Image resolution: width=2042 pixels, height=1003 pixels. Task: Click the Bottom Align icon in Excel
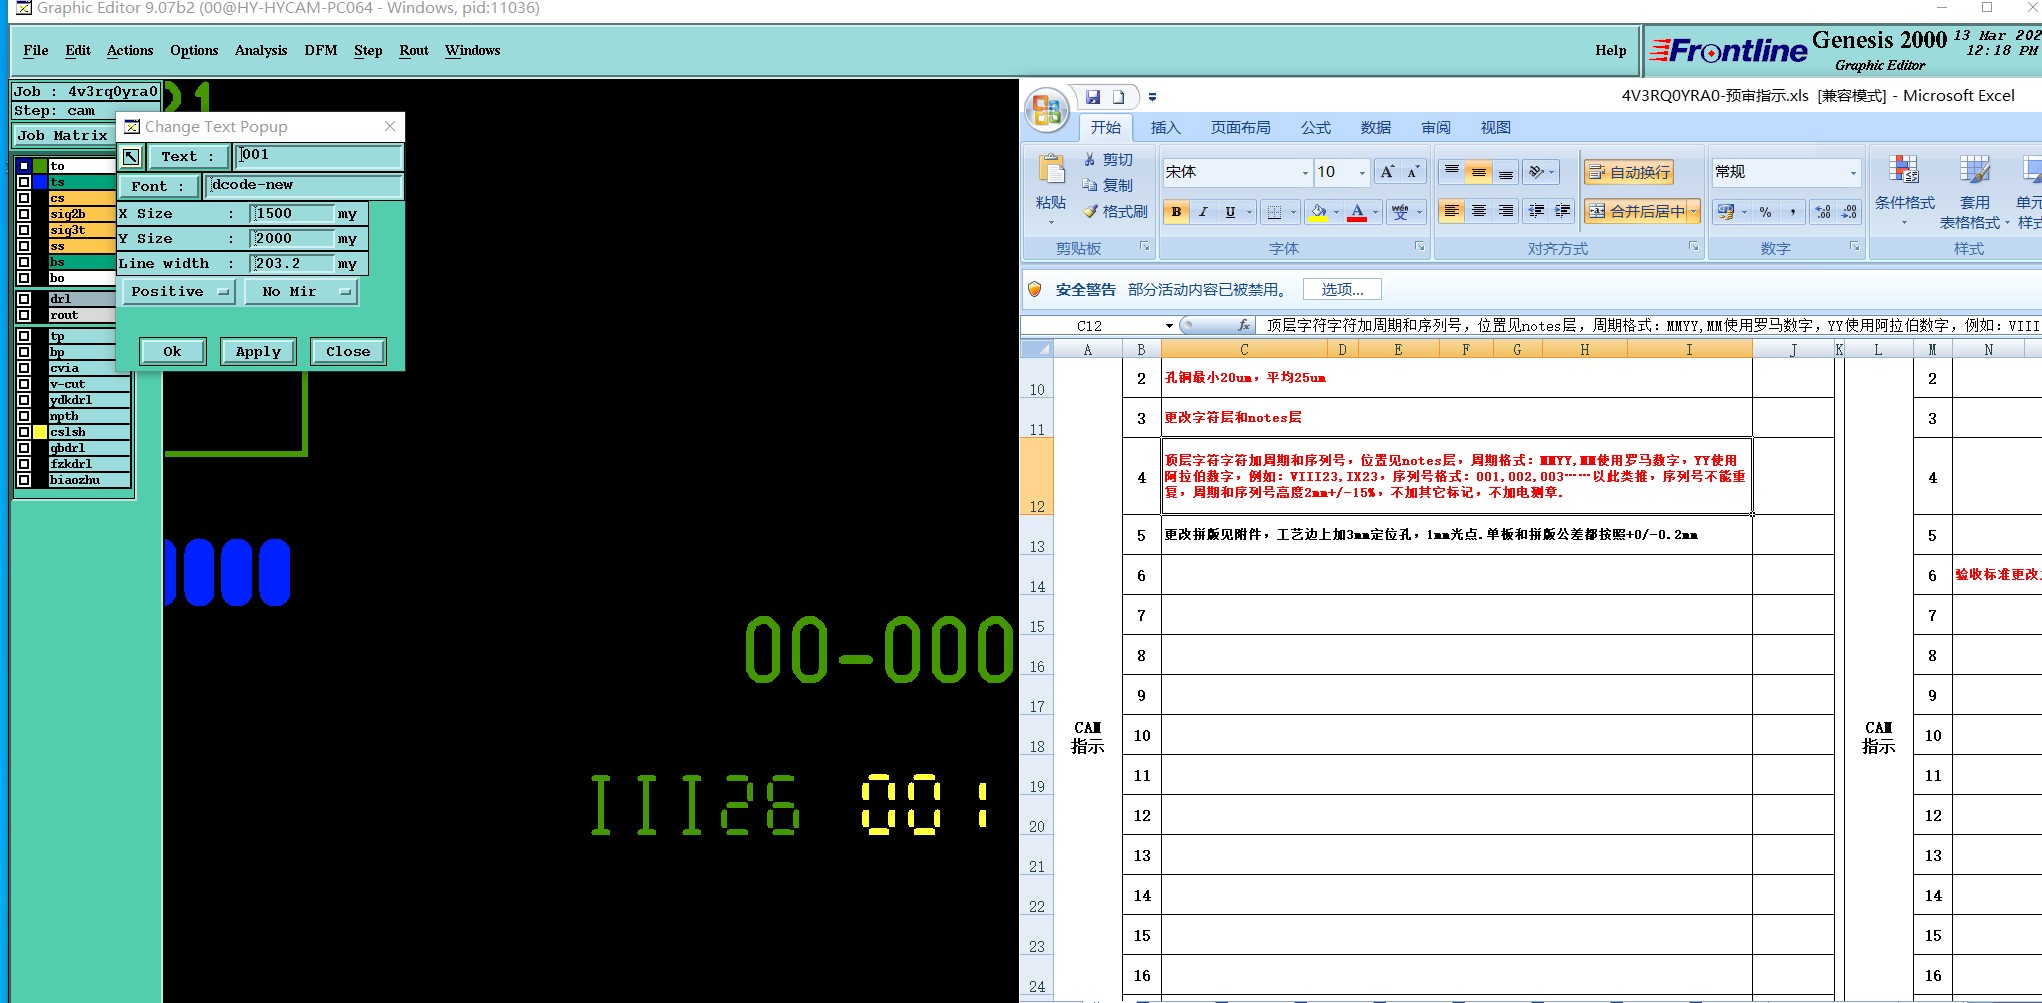click(1505, 172)
